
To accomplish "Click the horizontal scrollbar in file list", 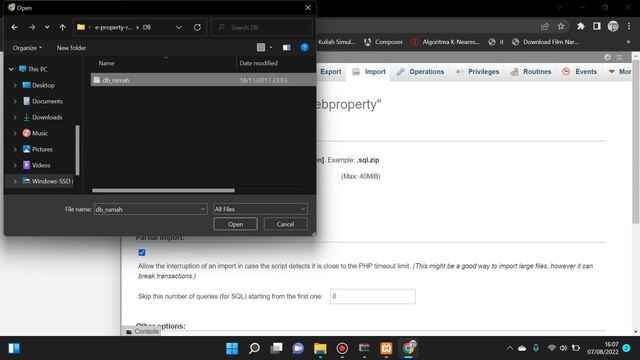I will click(x=163, y=190).
